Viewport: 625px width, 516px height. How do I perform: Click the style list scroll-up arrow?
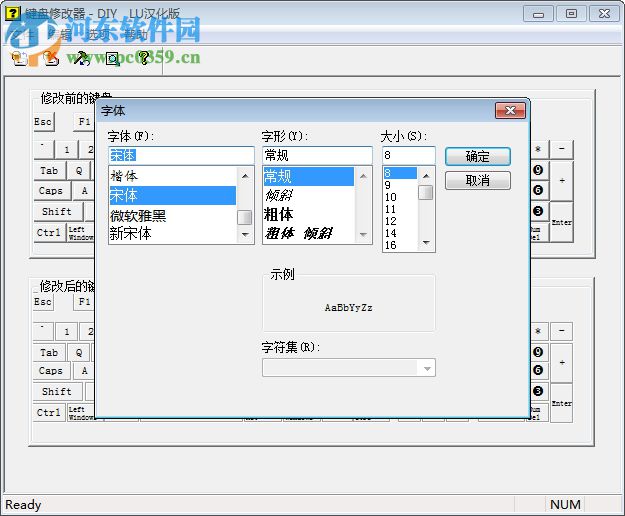click(363, 176)
